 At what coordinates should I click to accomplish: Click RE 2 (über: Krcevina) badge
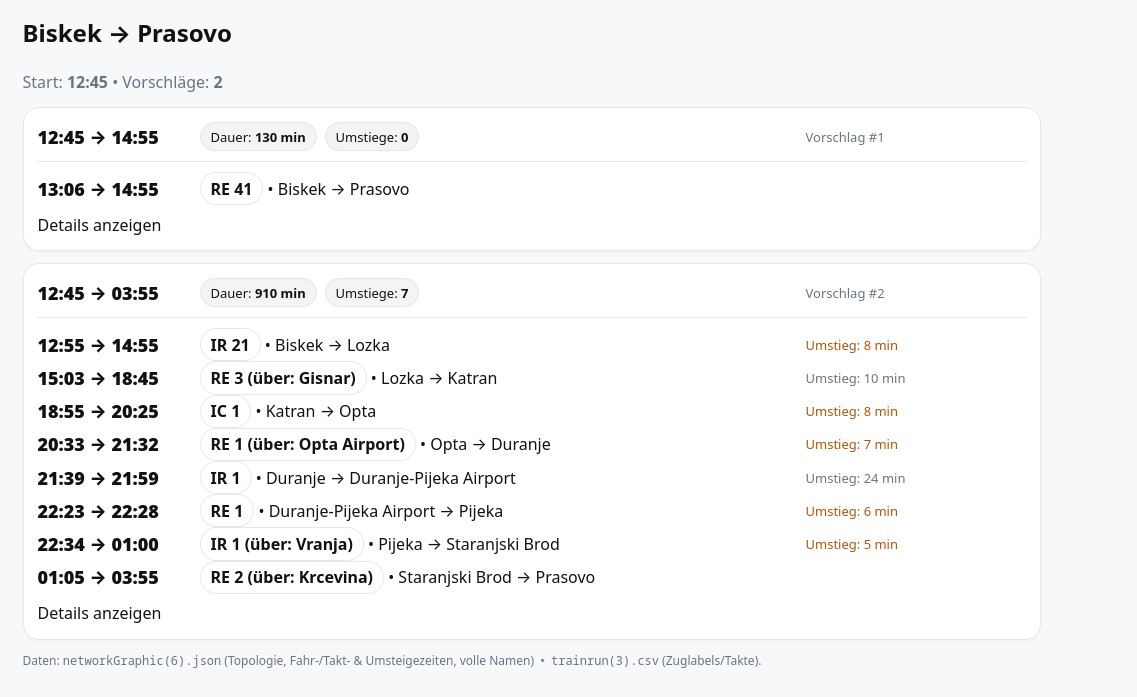click(x=291, y=577)
